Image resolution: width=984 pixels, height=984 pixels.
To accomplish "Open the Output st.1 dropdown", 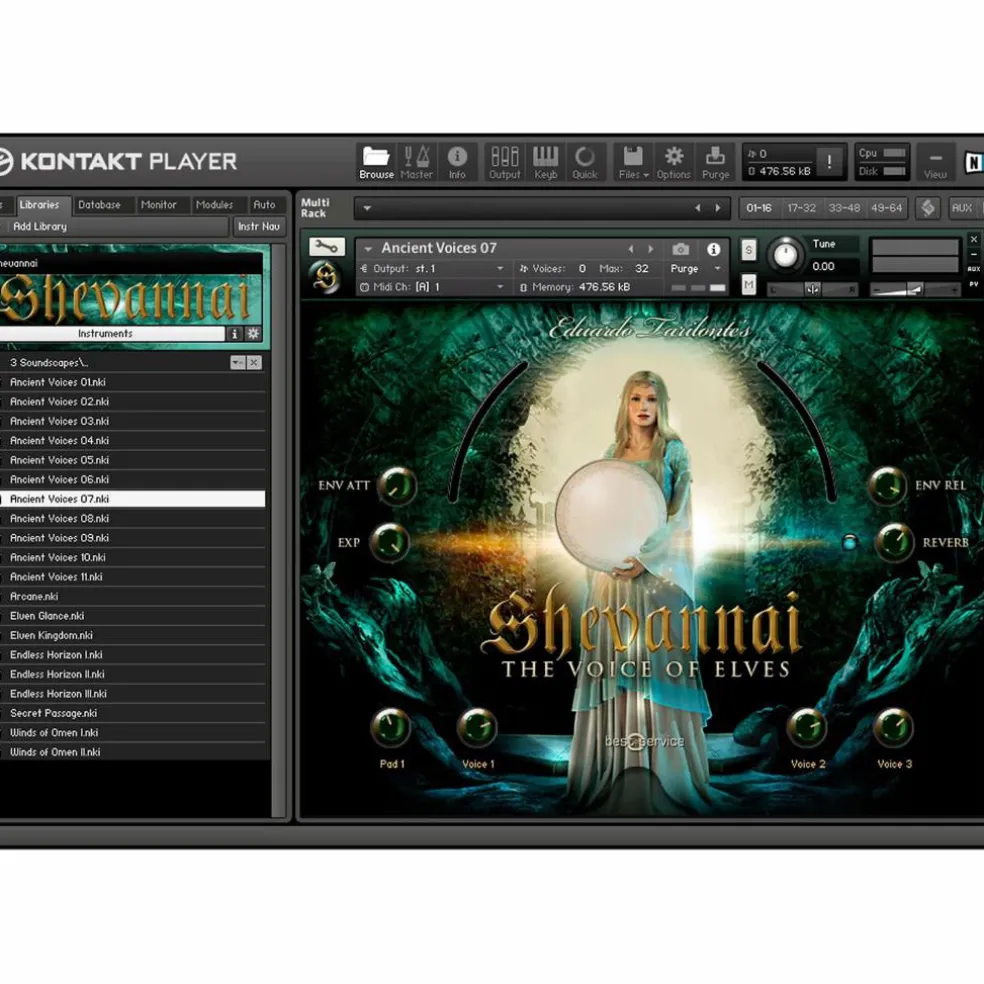I will tap(500, 269).
